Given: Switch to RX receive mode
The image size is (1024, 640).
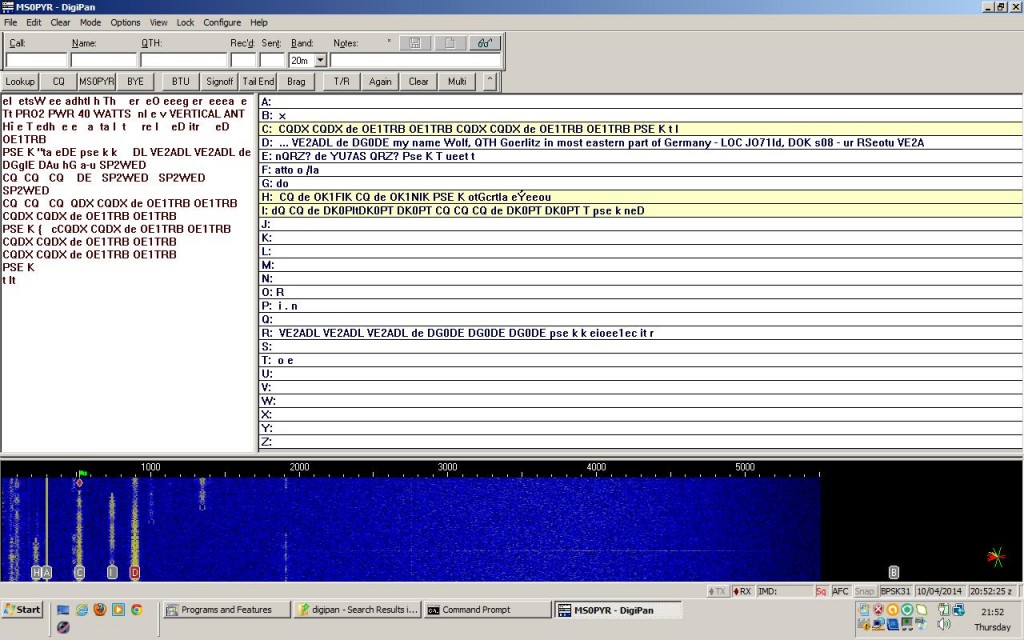Looking at the screenshot, I should (742, 591).
